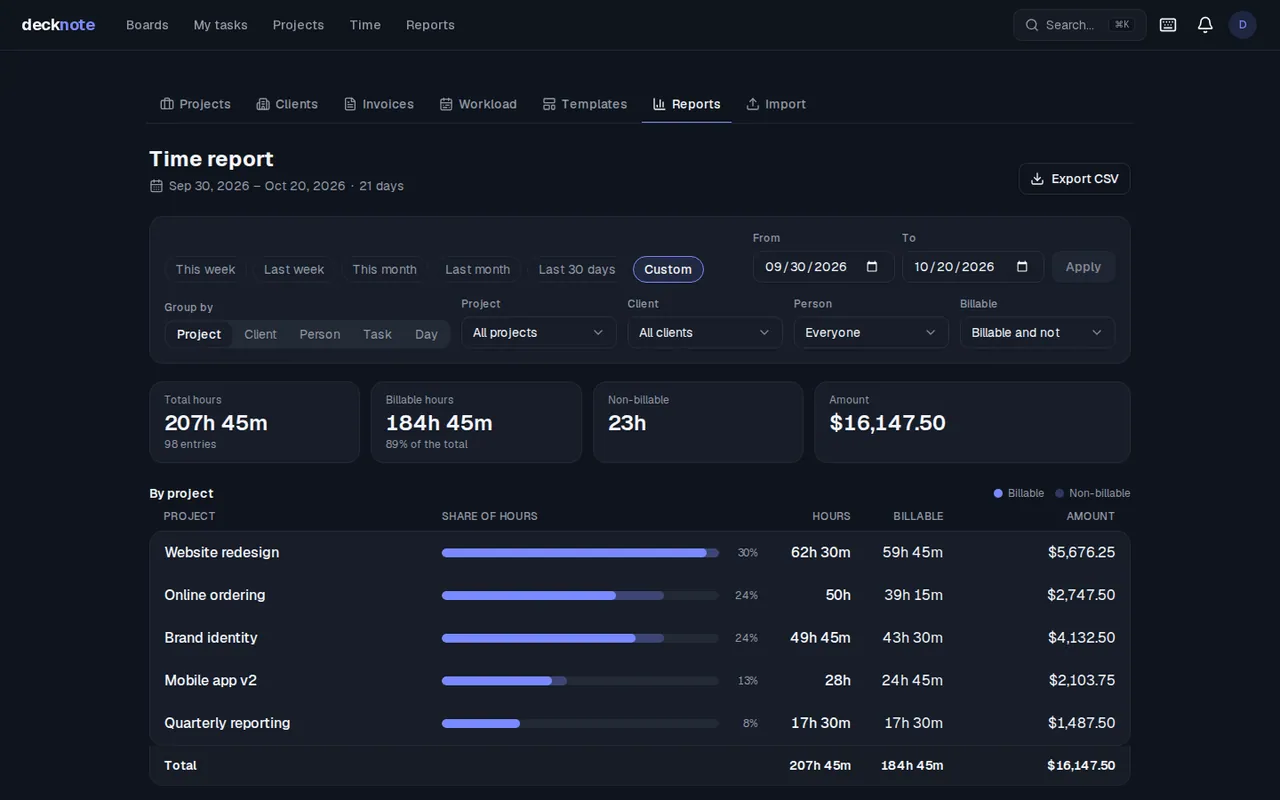Click the Search box in header

1079,25
